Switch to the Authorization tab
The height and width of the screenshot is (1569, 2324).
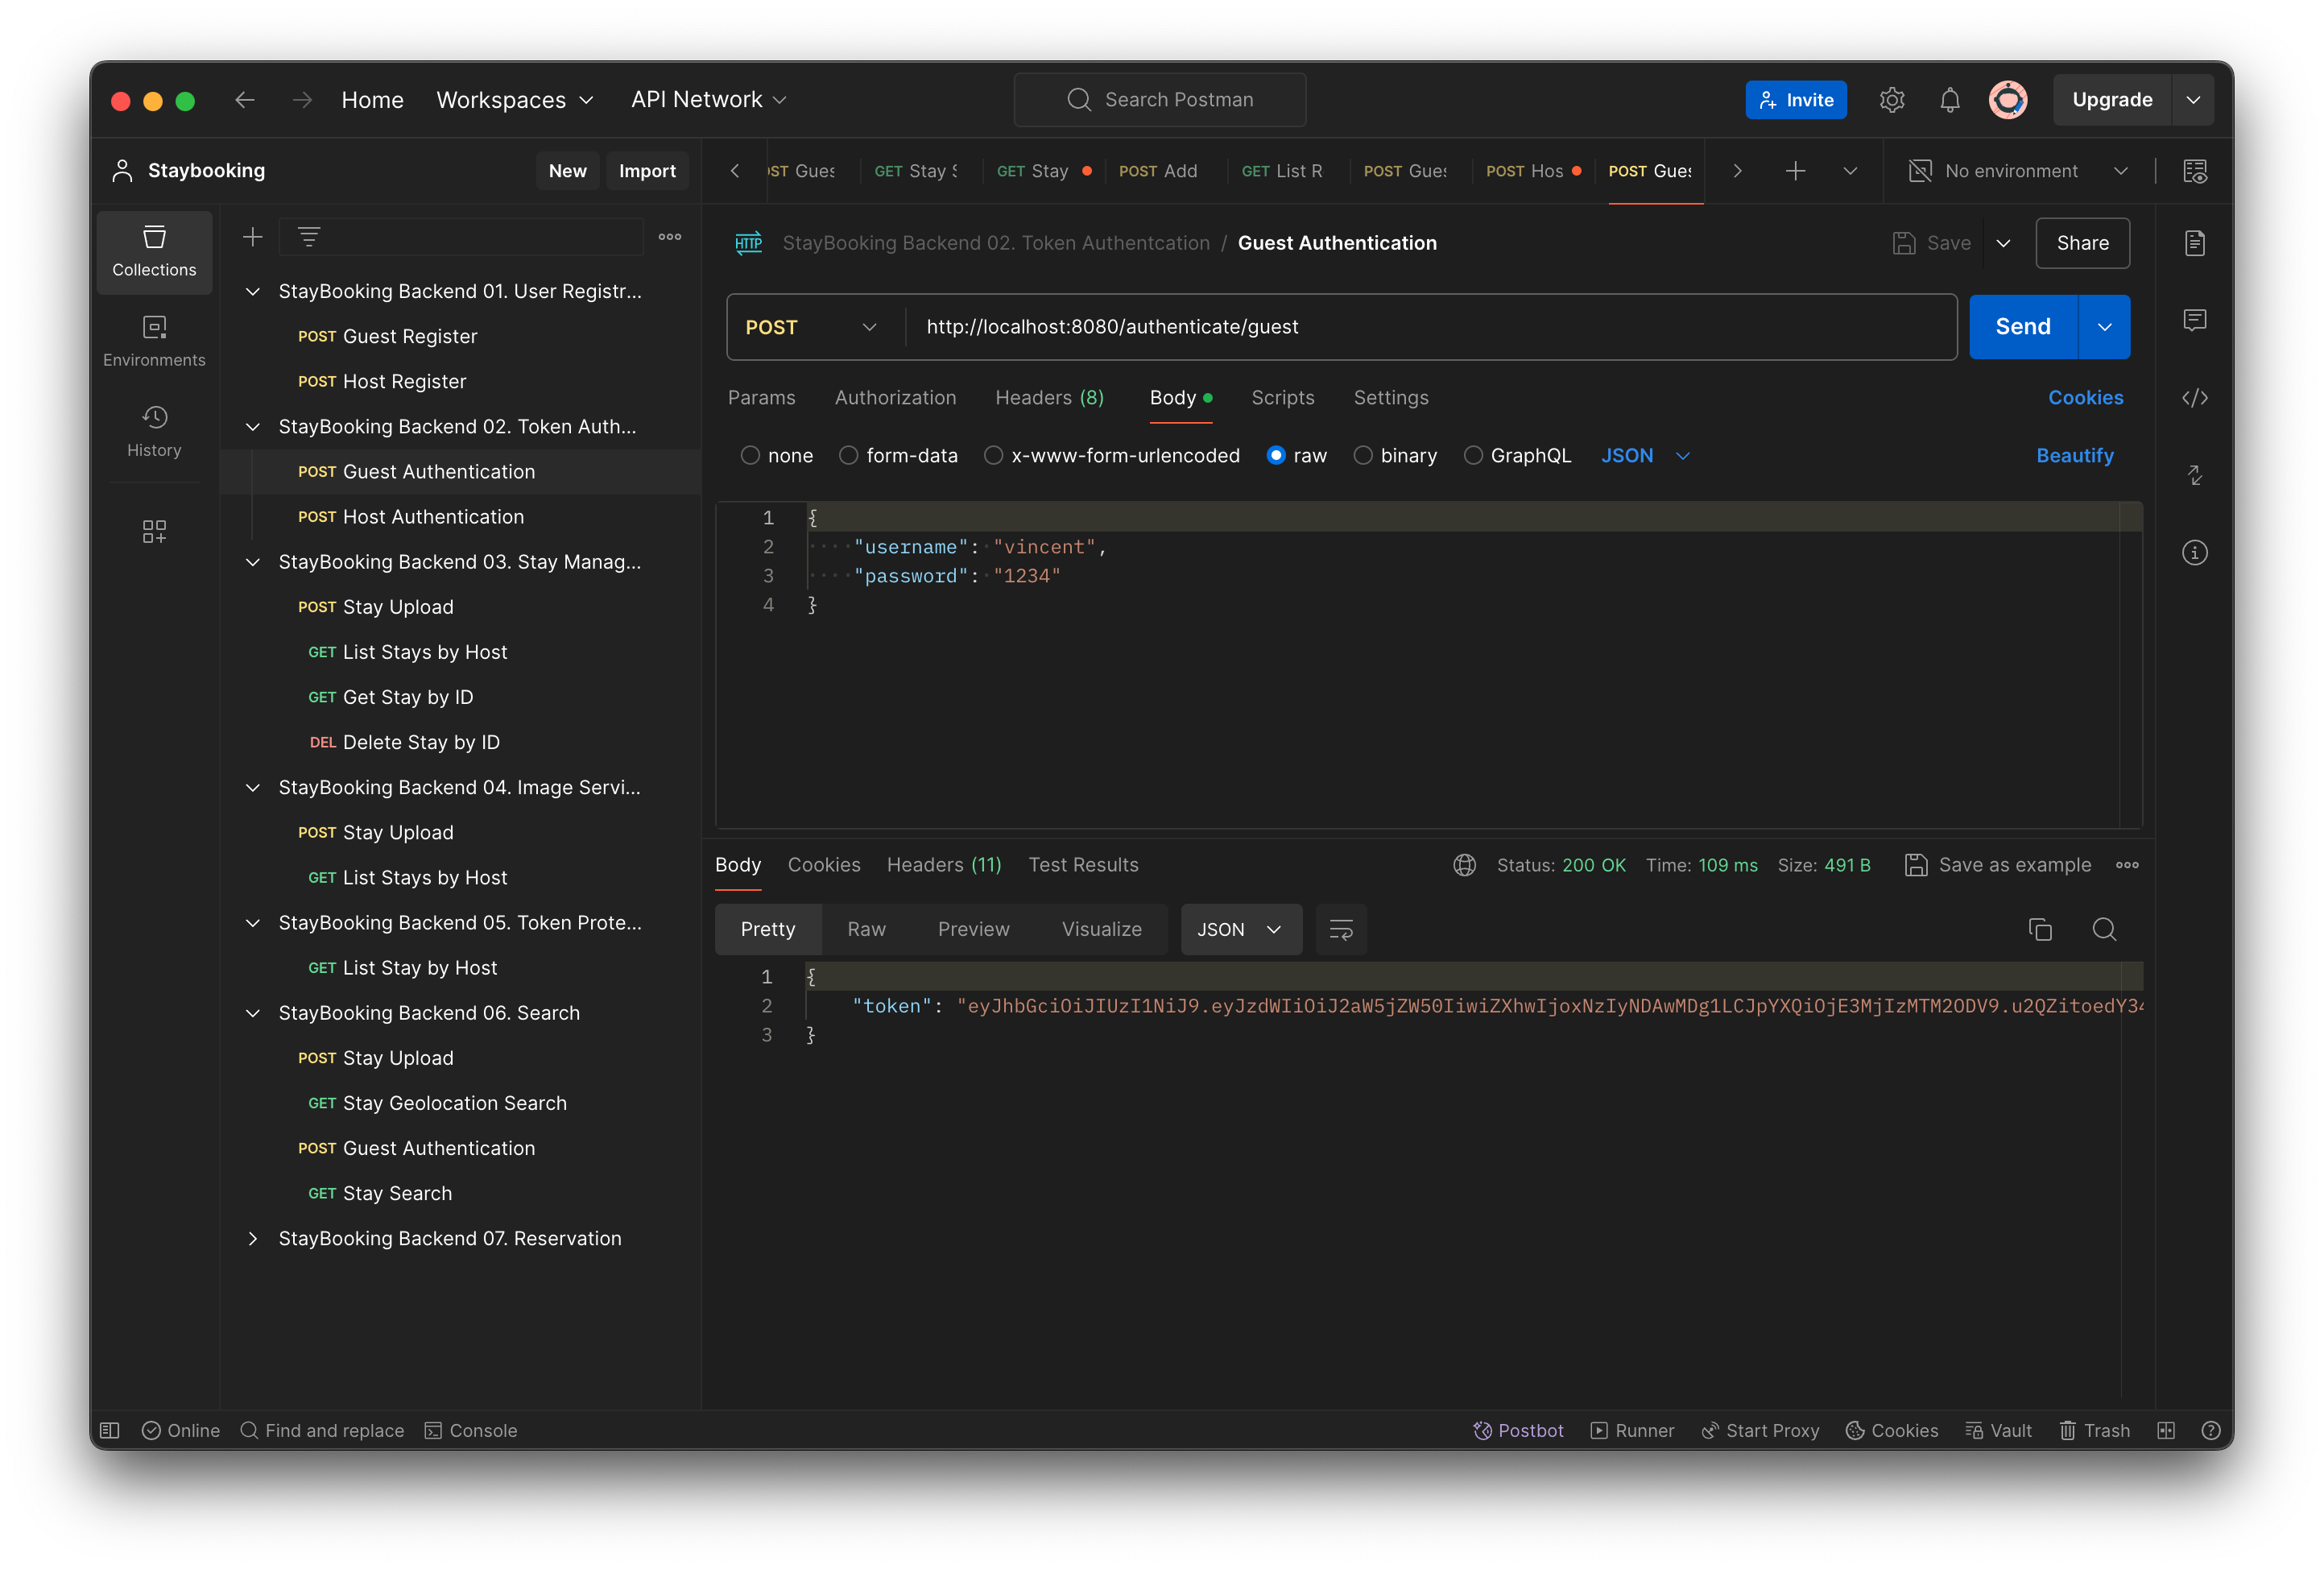(x=895, y=397)
